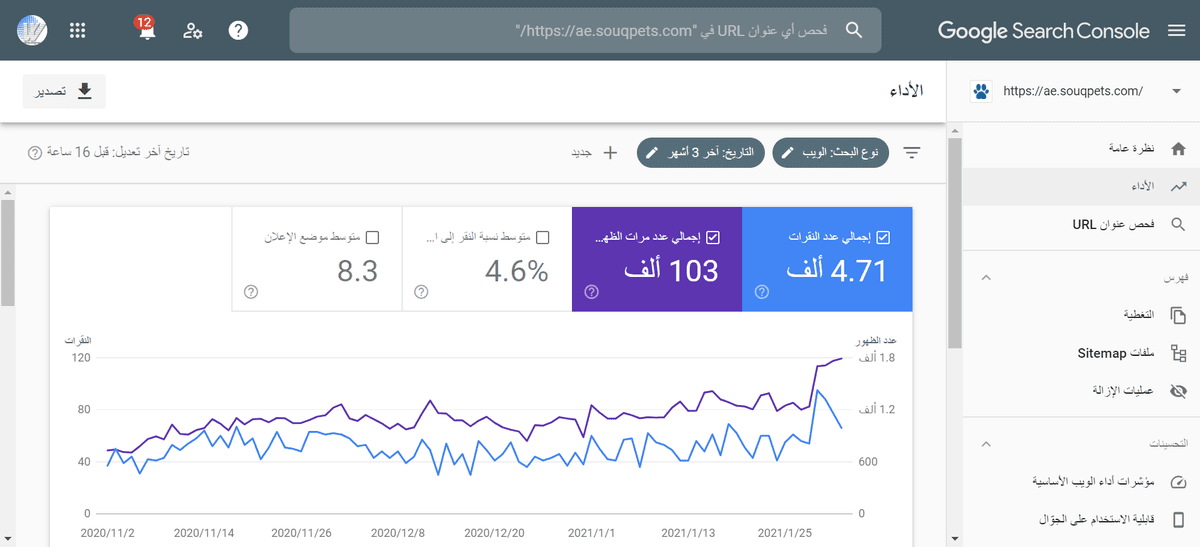This screenshot has height=547, width=1200.
Task: Click the 8.3 average position value
Action: (358, 270)
